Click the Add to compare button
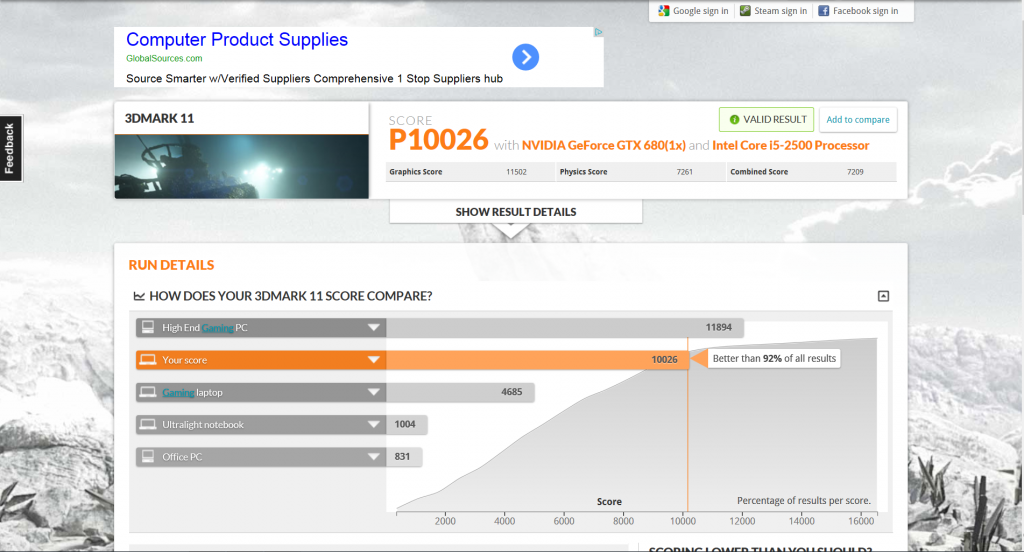 tap(858, 120)
